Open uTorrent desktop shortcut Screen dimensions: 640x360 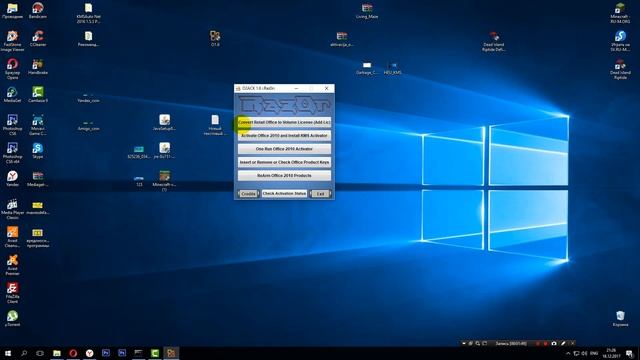[x=12, y=318]
